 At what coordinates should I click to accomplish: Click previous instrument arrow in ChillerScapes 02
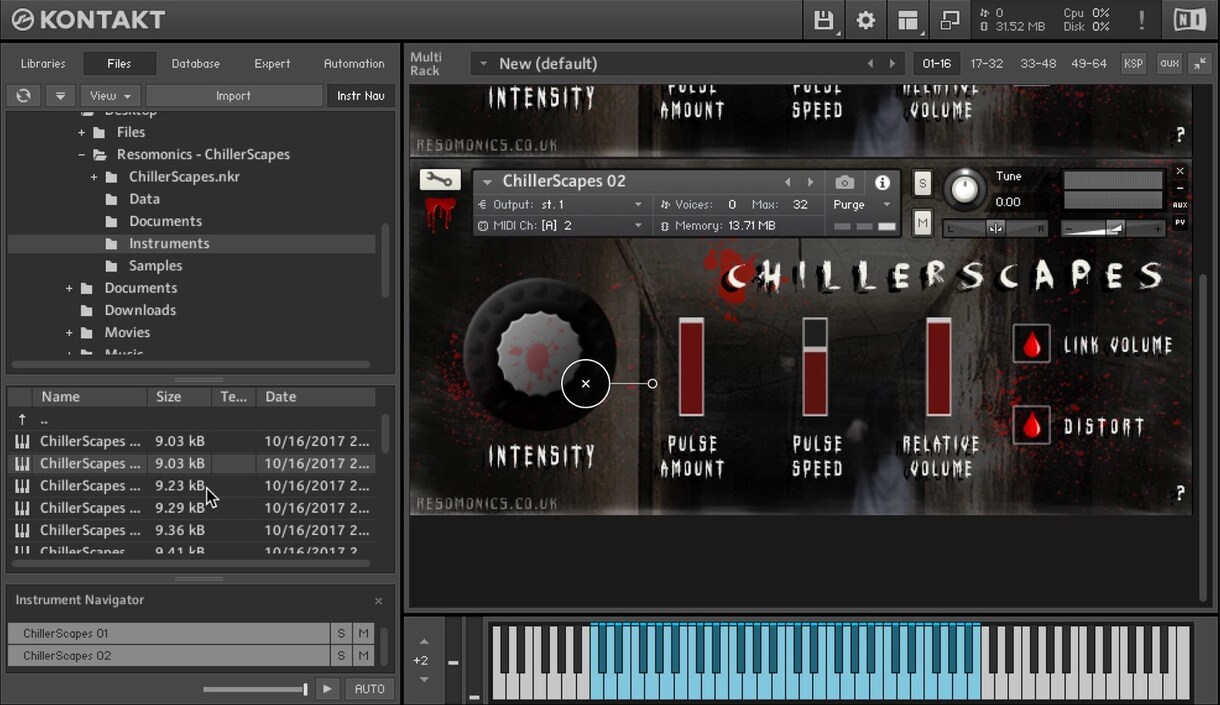tap(787, 182)
